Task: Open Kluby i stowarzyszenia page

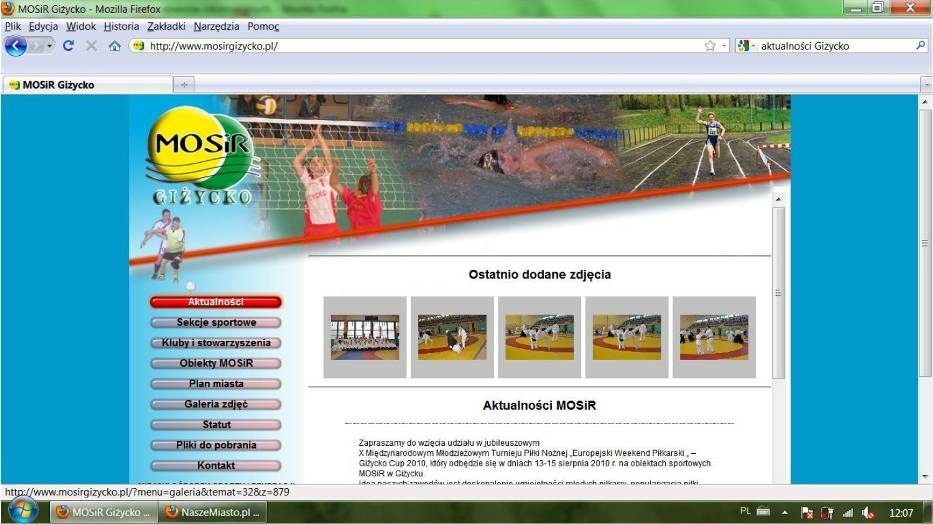Action: (216, 343)
